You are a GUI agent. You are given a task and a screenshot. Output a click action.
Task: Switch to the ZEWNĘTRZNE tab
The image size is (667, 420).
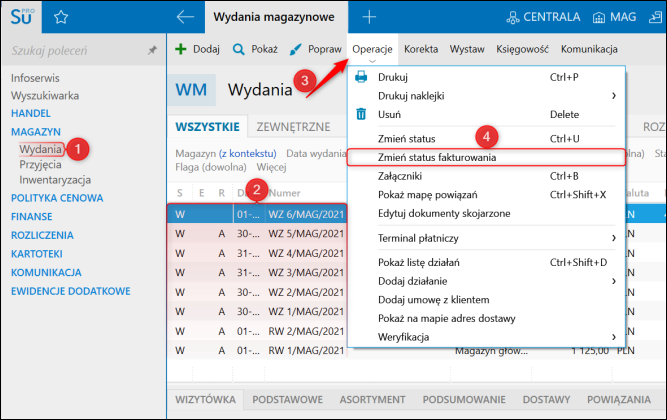[294, 127]
